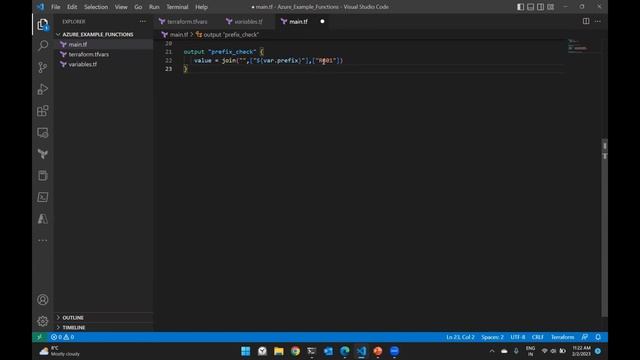Click output "prefix_check" code on line 21

(x=224, y=52)
